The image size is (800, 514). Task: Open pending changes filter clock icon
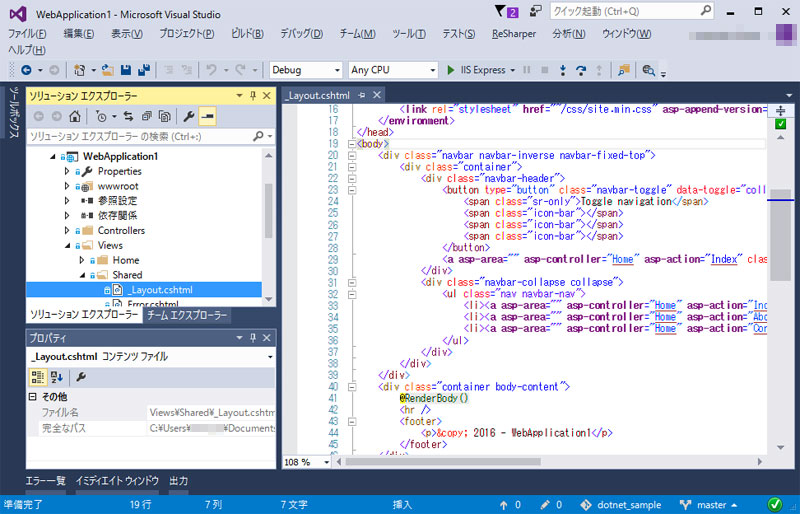click(101, 116)
